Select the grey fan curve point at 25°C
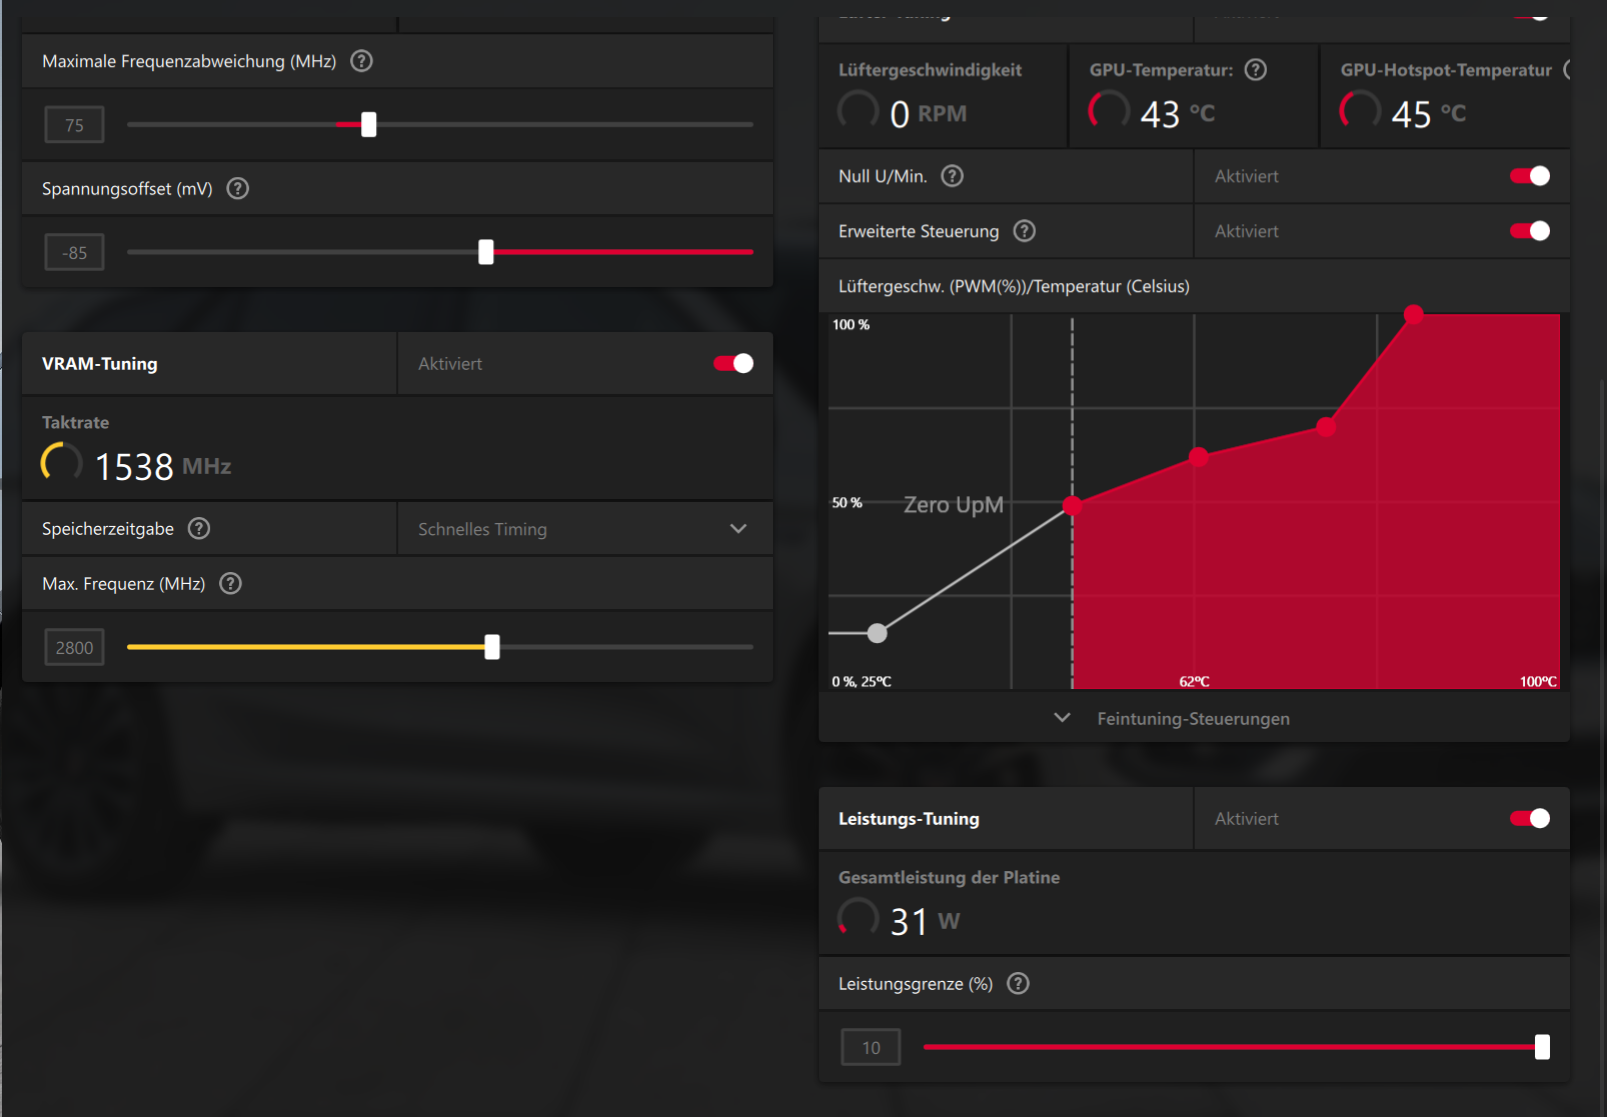The height and width of the screenshot is (1117, 1607). pos(877,633)
